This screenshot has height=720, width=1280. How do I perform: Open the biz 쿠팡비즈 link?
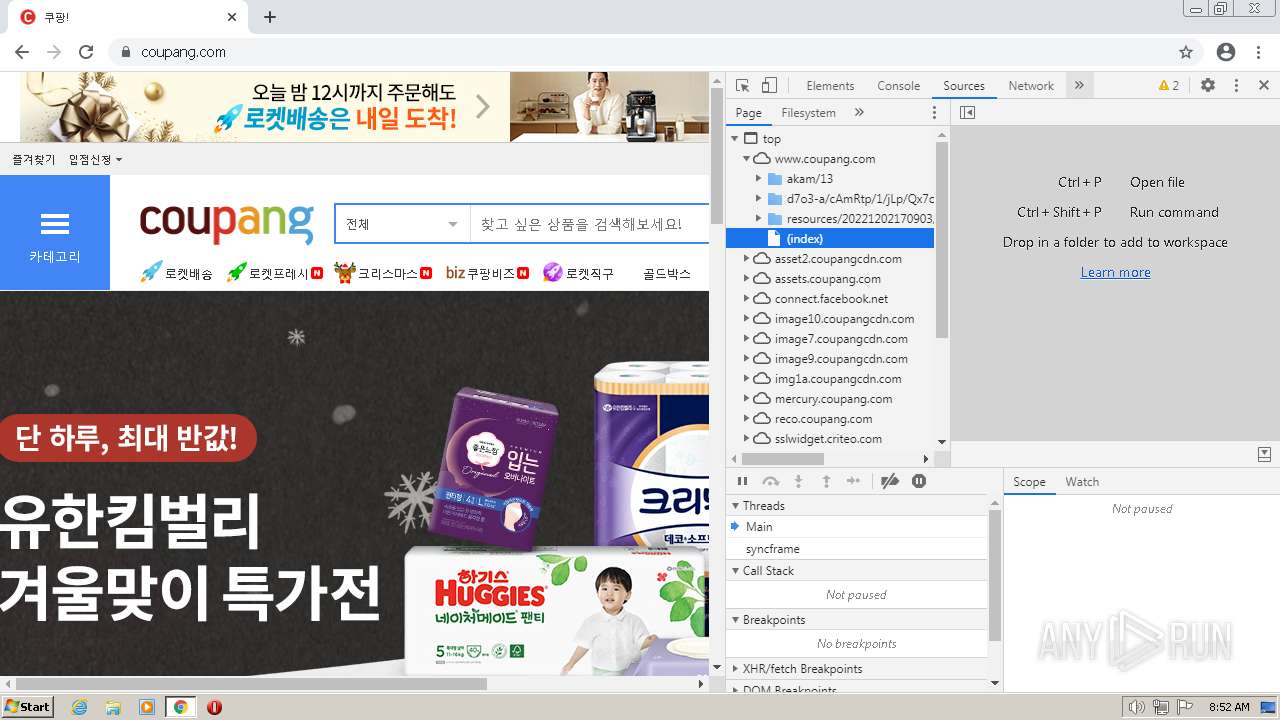pyautogui.click(x=488, y=272)
